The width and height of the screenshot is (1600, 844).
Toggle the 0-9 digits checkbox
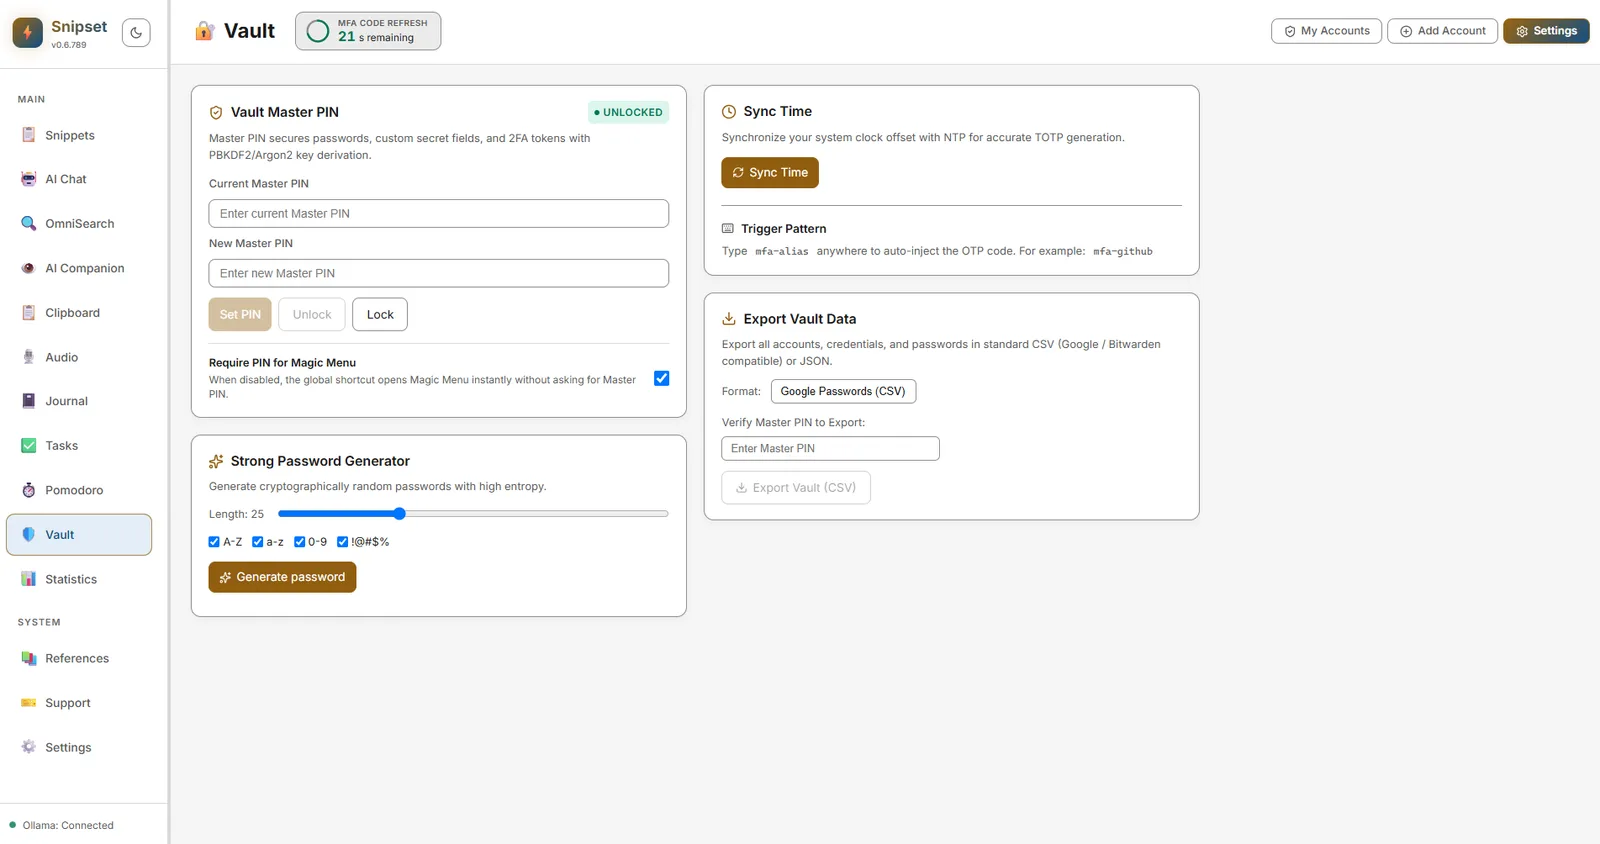pos(299,542)
